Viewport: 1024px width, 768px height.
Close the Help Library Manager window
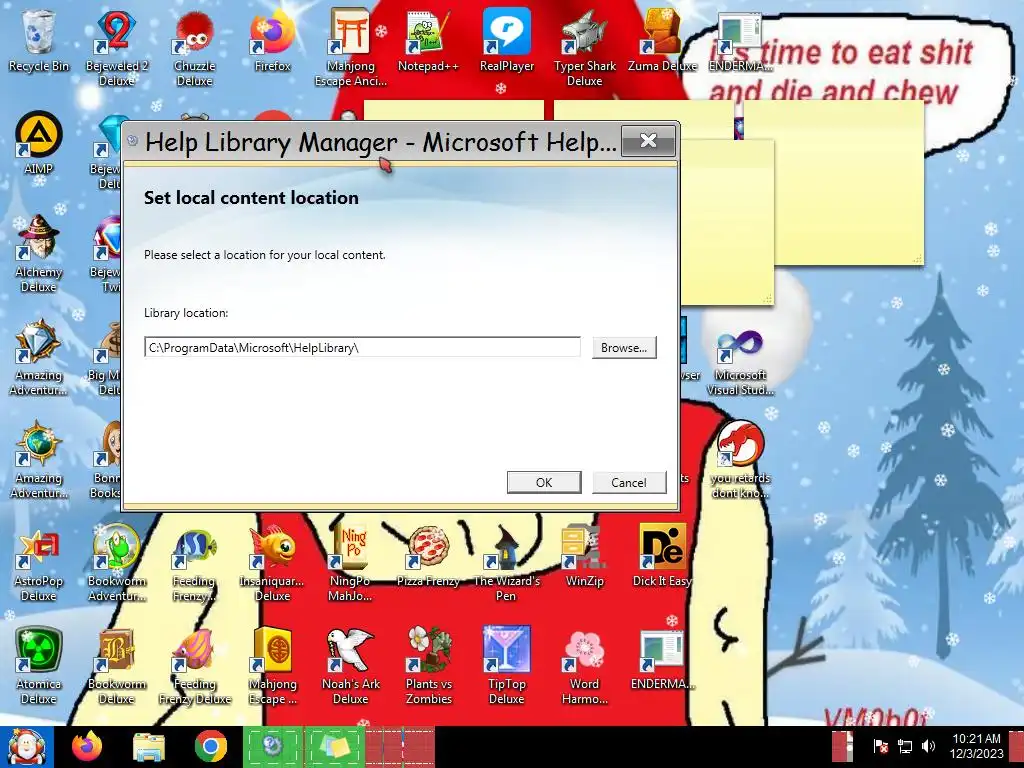click(648, 140)
